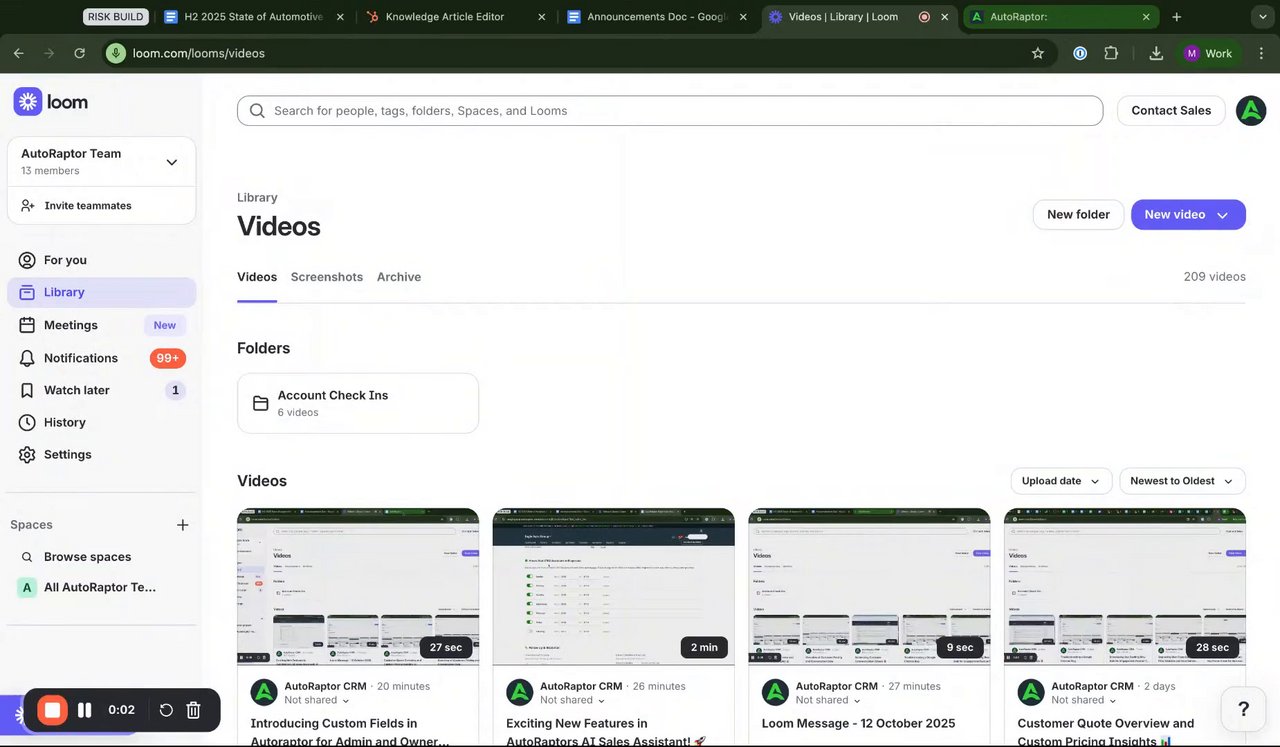Click the search Looms input field
1280x747 pixels.
pos(670,111)
